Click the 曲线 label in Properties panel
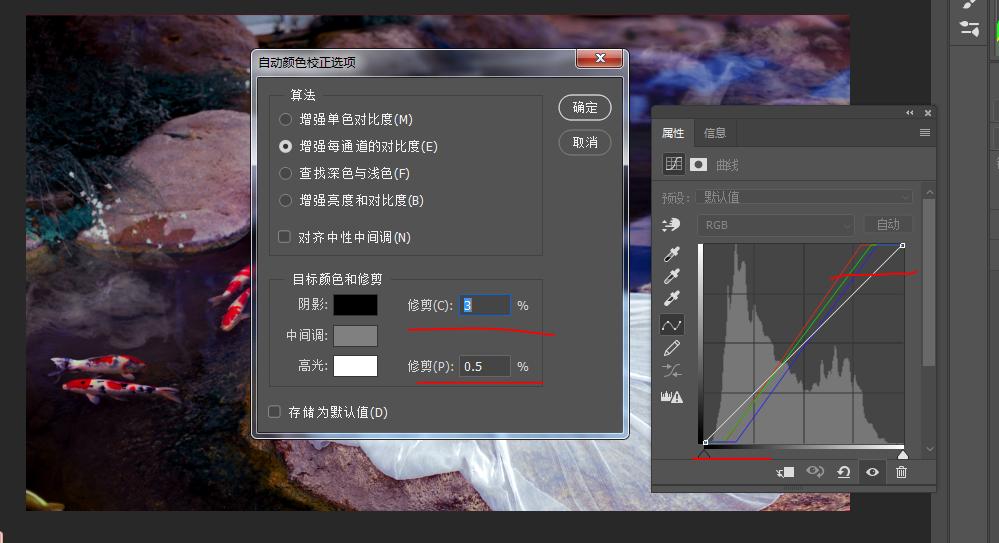999x543 pixels. click(727, 165)
